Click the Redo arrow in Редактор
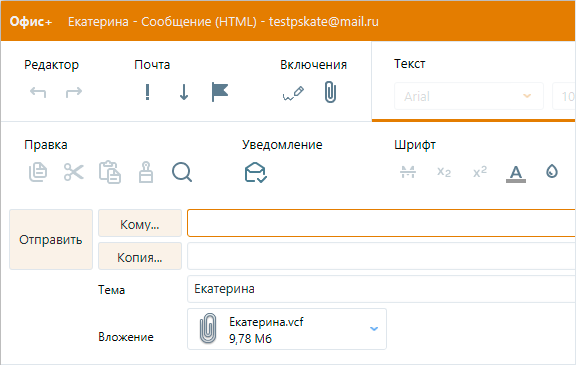 coord(74,92)
